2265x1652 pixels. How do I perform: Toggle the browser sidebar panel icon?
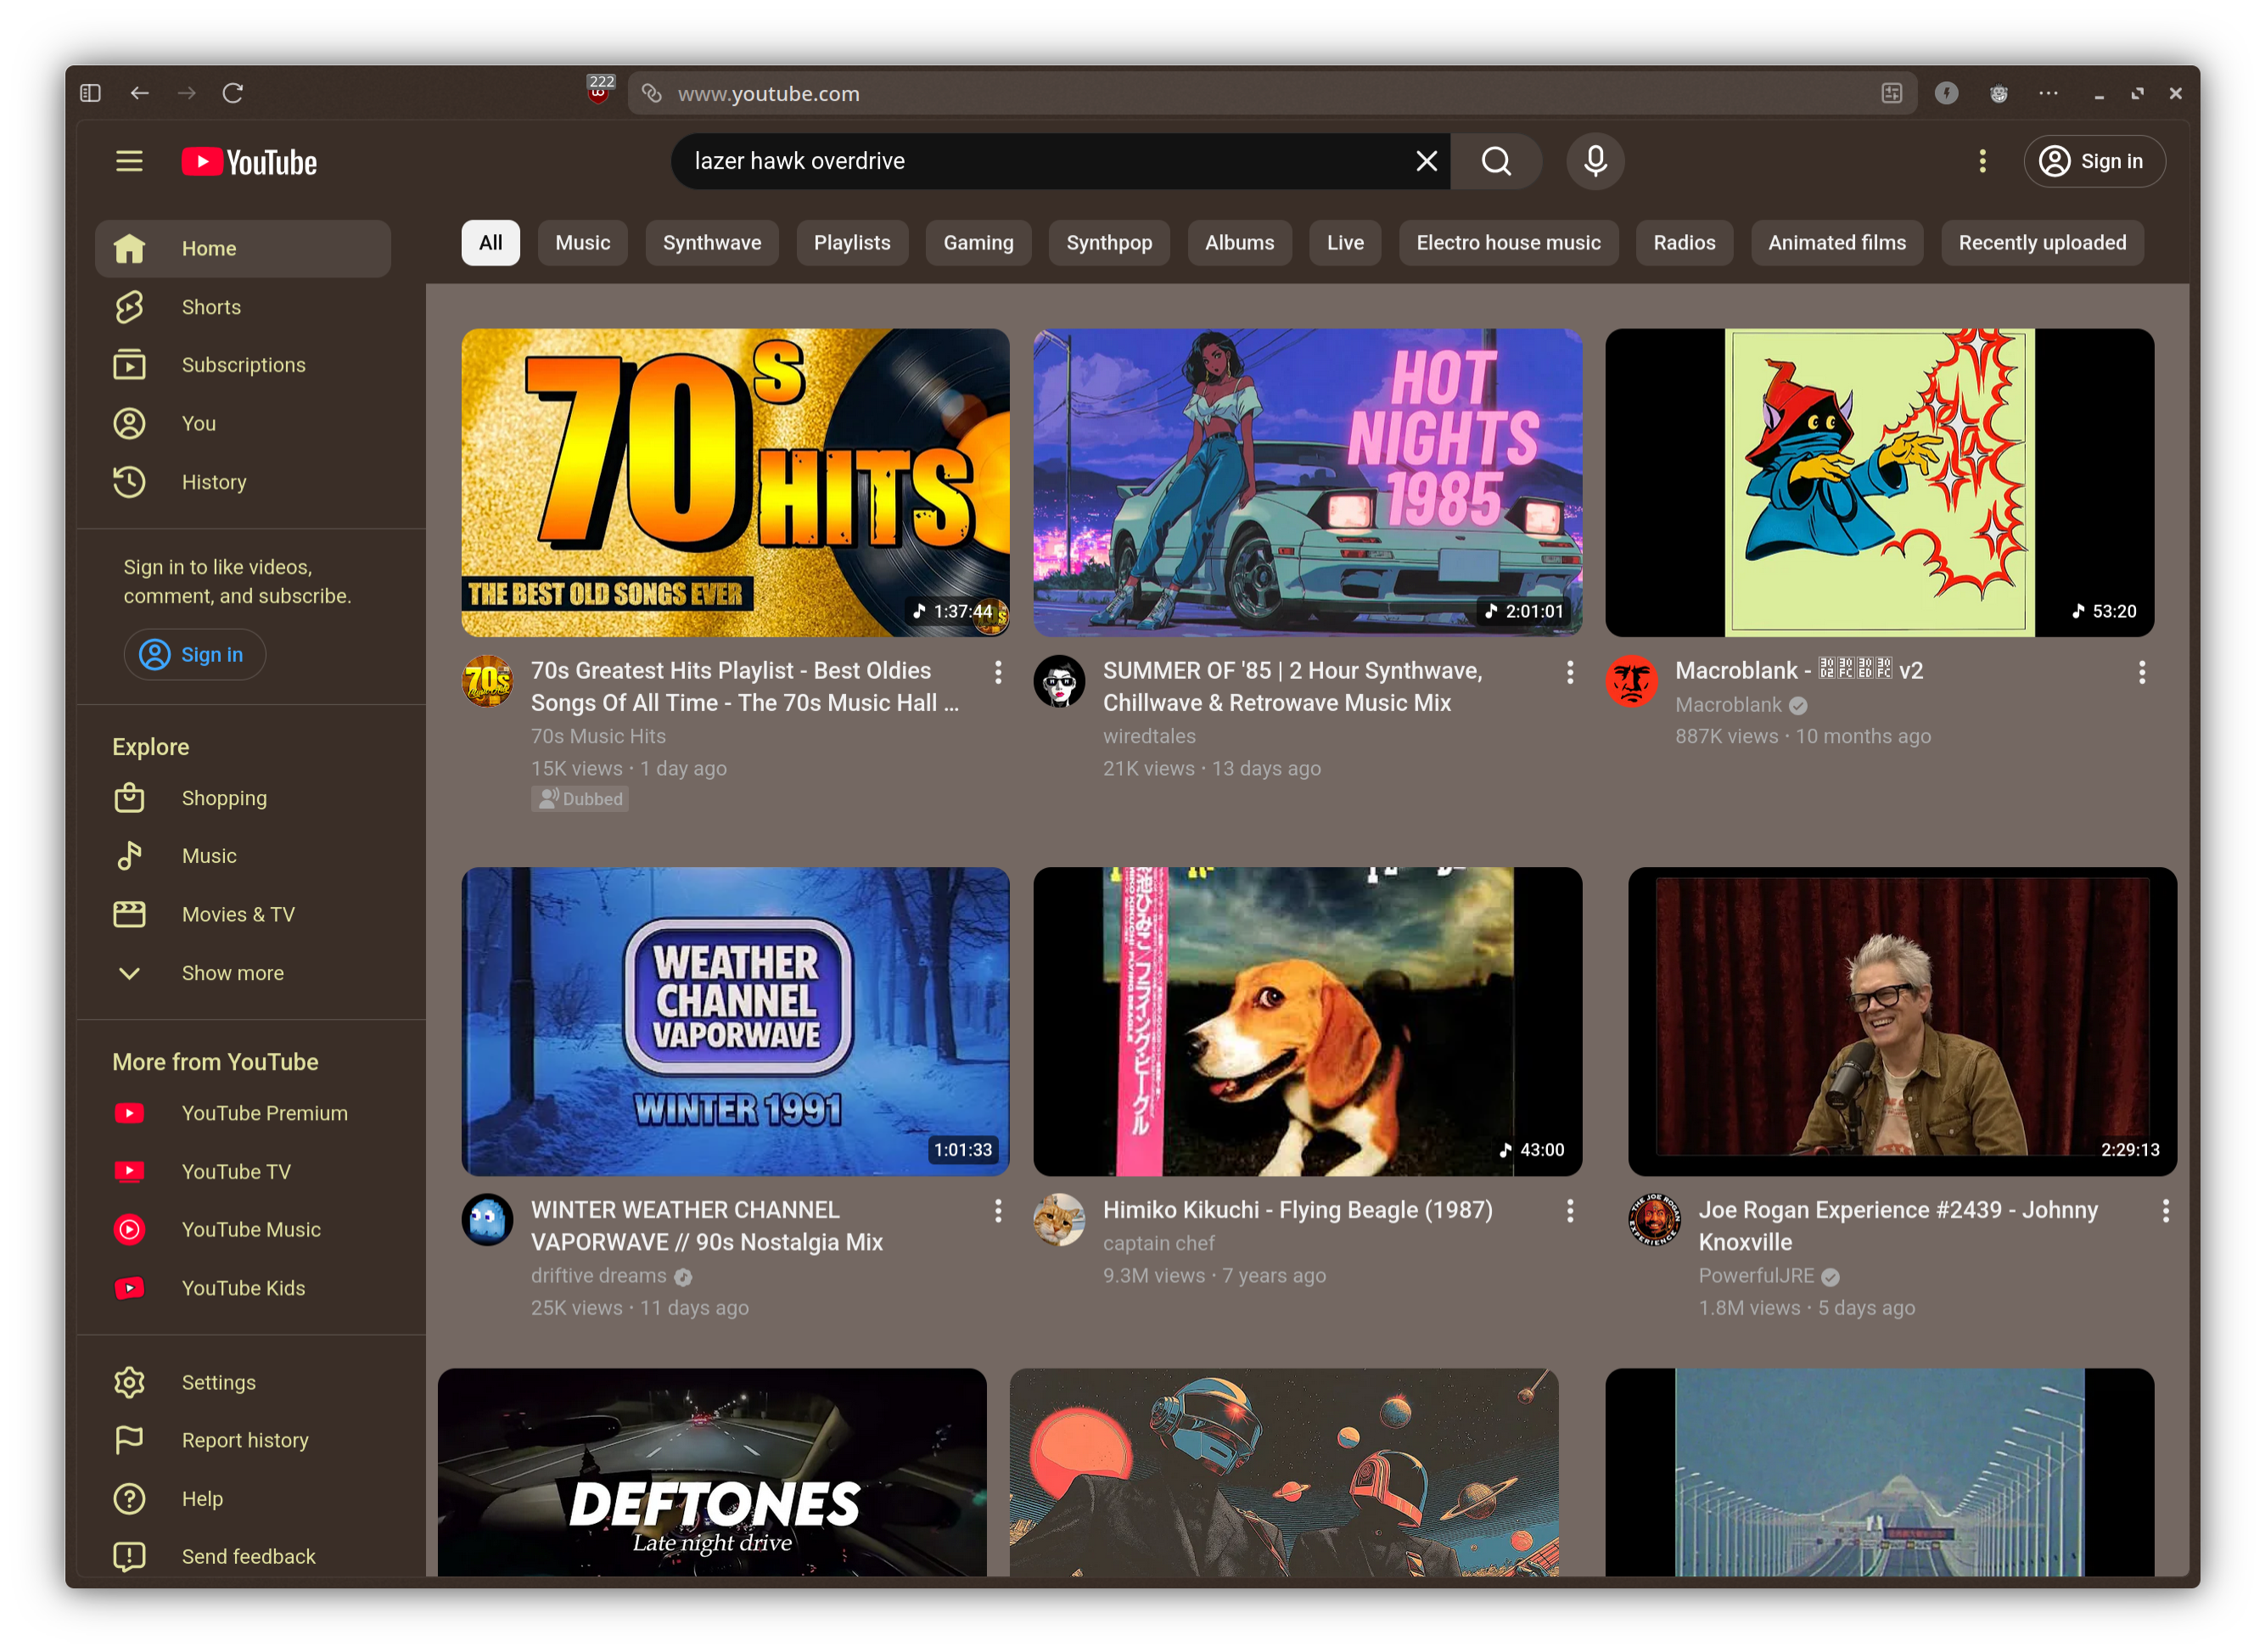click(90, 93)
